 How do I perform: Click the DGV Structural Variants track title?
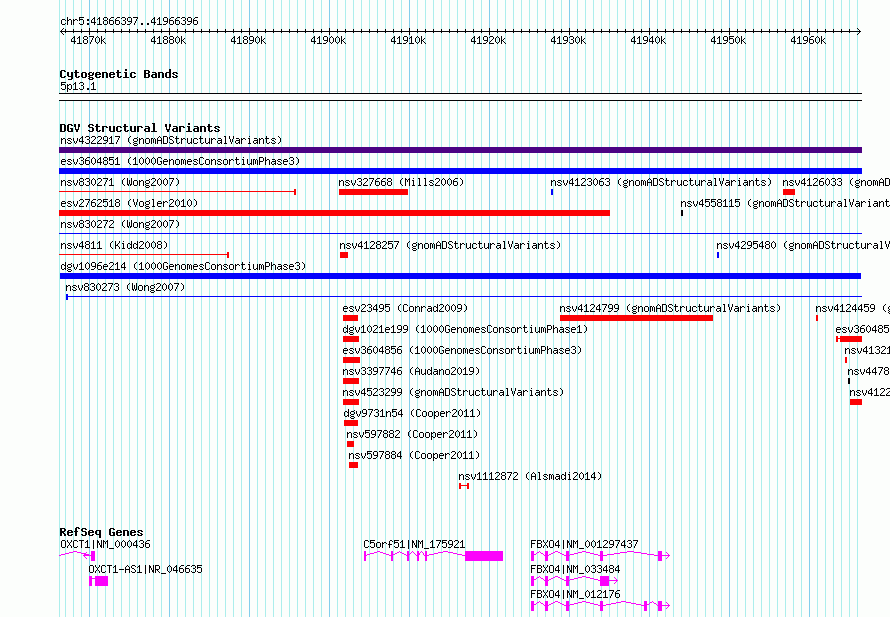click(140, 128)
